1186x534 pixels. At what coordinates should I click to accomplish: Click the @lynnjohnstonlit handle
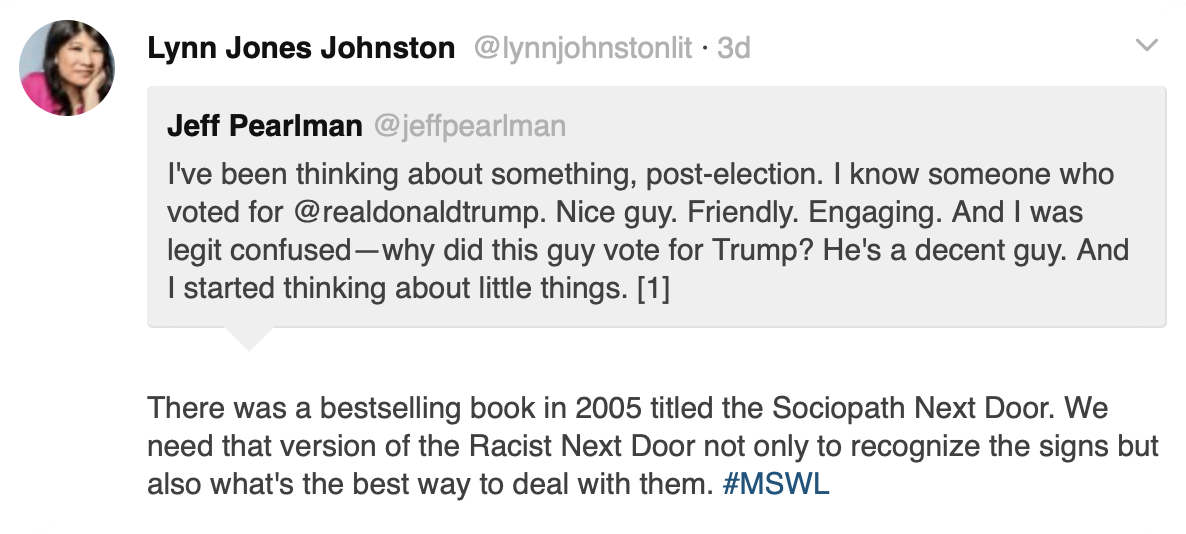tap(582, 48)
